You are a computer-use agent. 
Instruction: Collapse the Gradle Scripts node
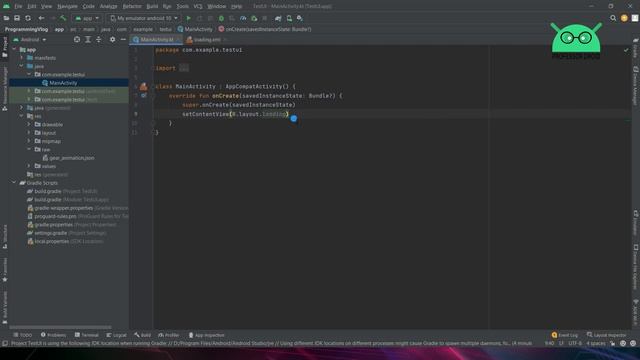click(x=15, y=183)
